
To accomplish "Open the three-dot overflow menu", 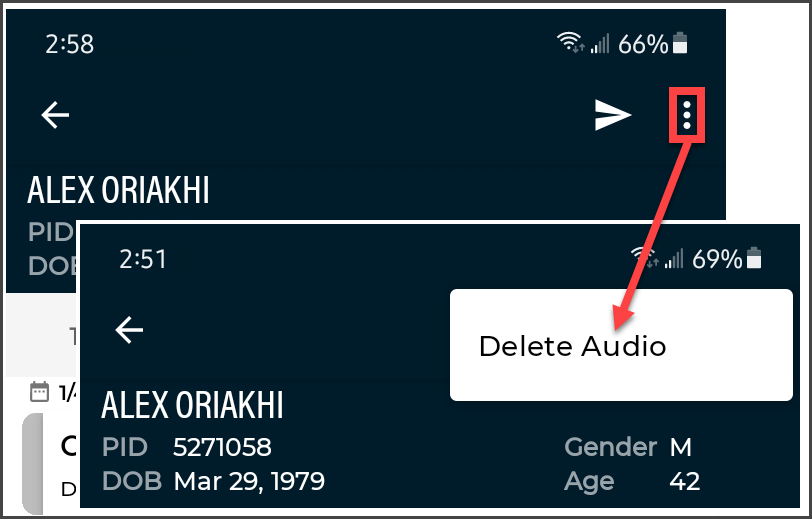I will [x=687, y=116].
